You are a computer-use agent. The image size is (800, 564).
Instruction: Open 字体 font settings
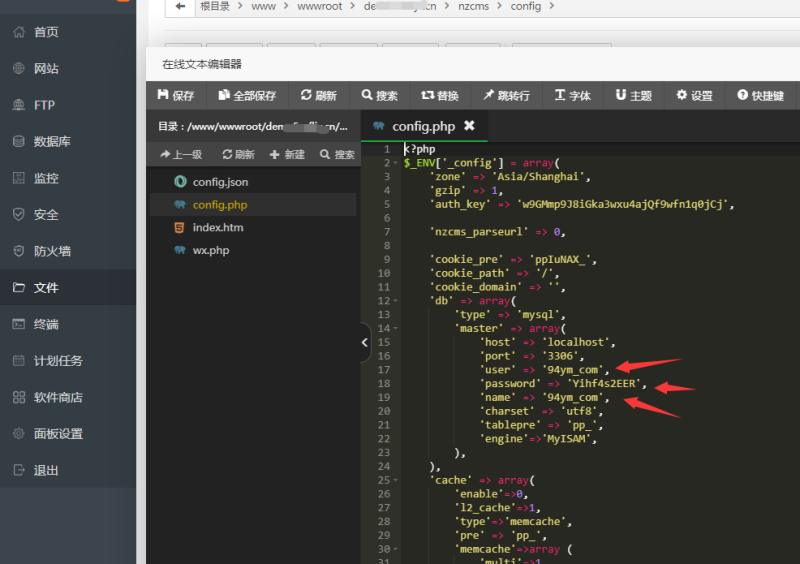pyautogui.click(x=572, y=95)
